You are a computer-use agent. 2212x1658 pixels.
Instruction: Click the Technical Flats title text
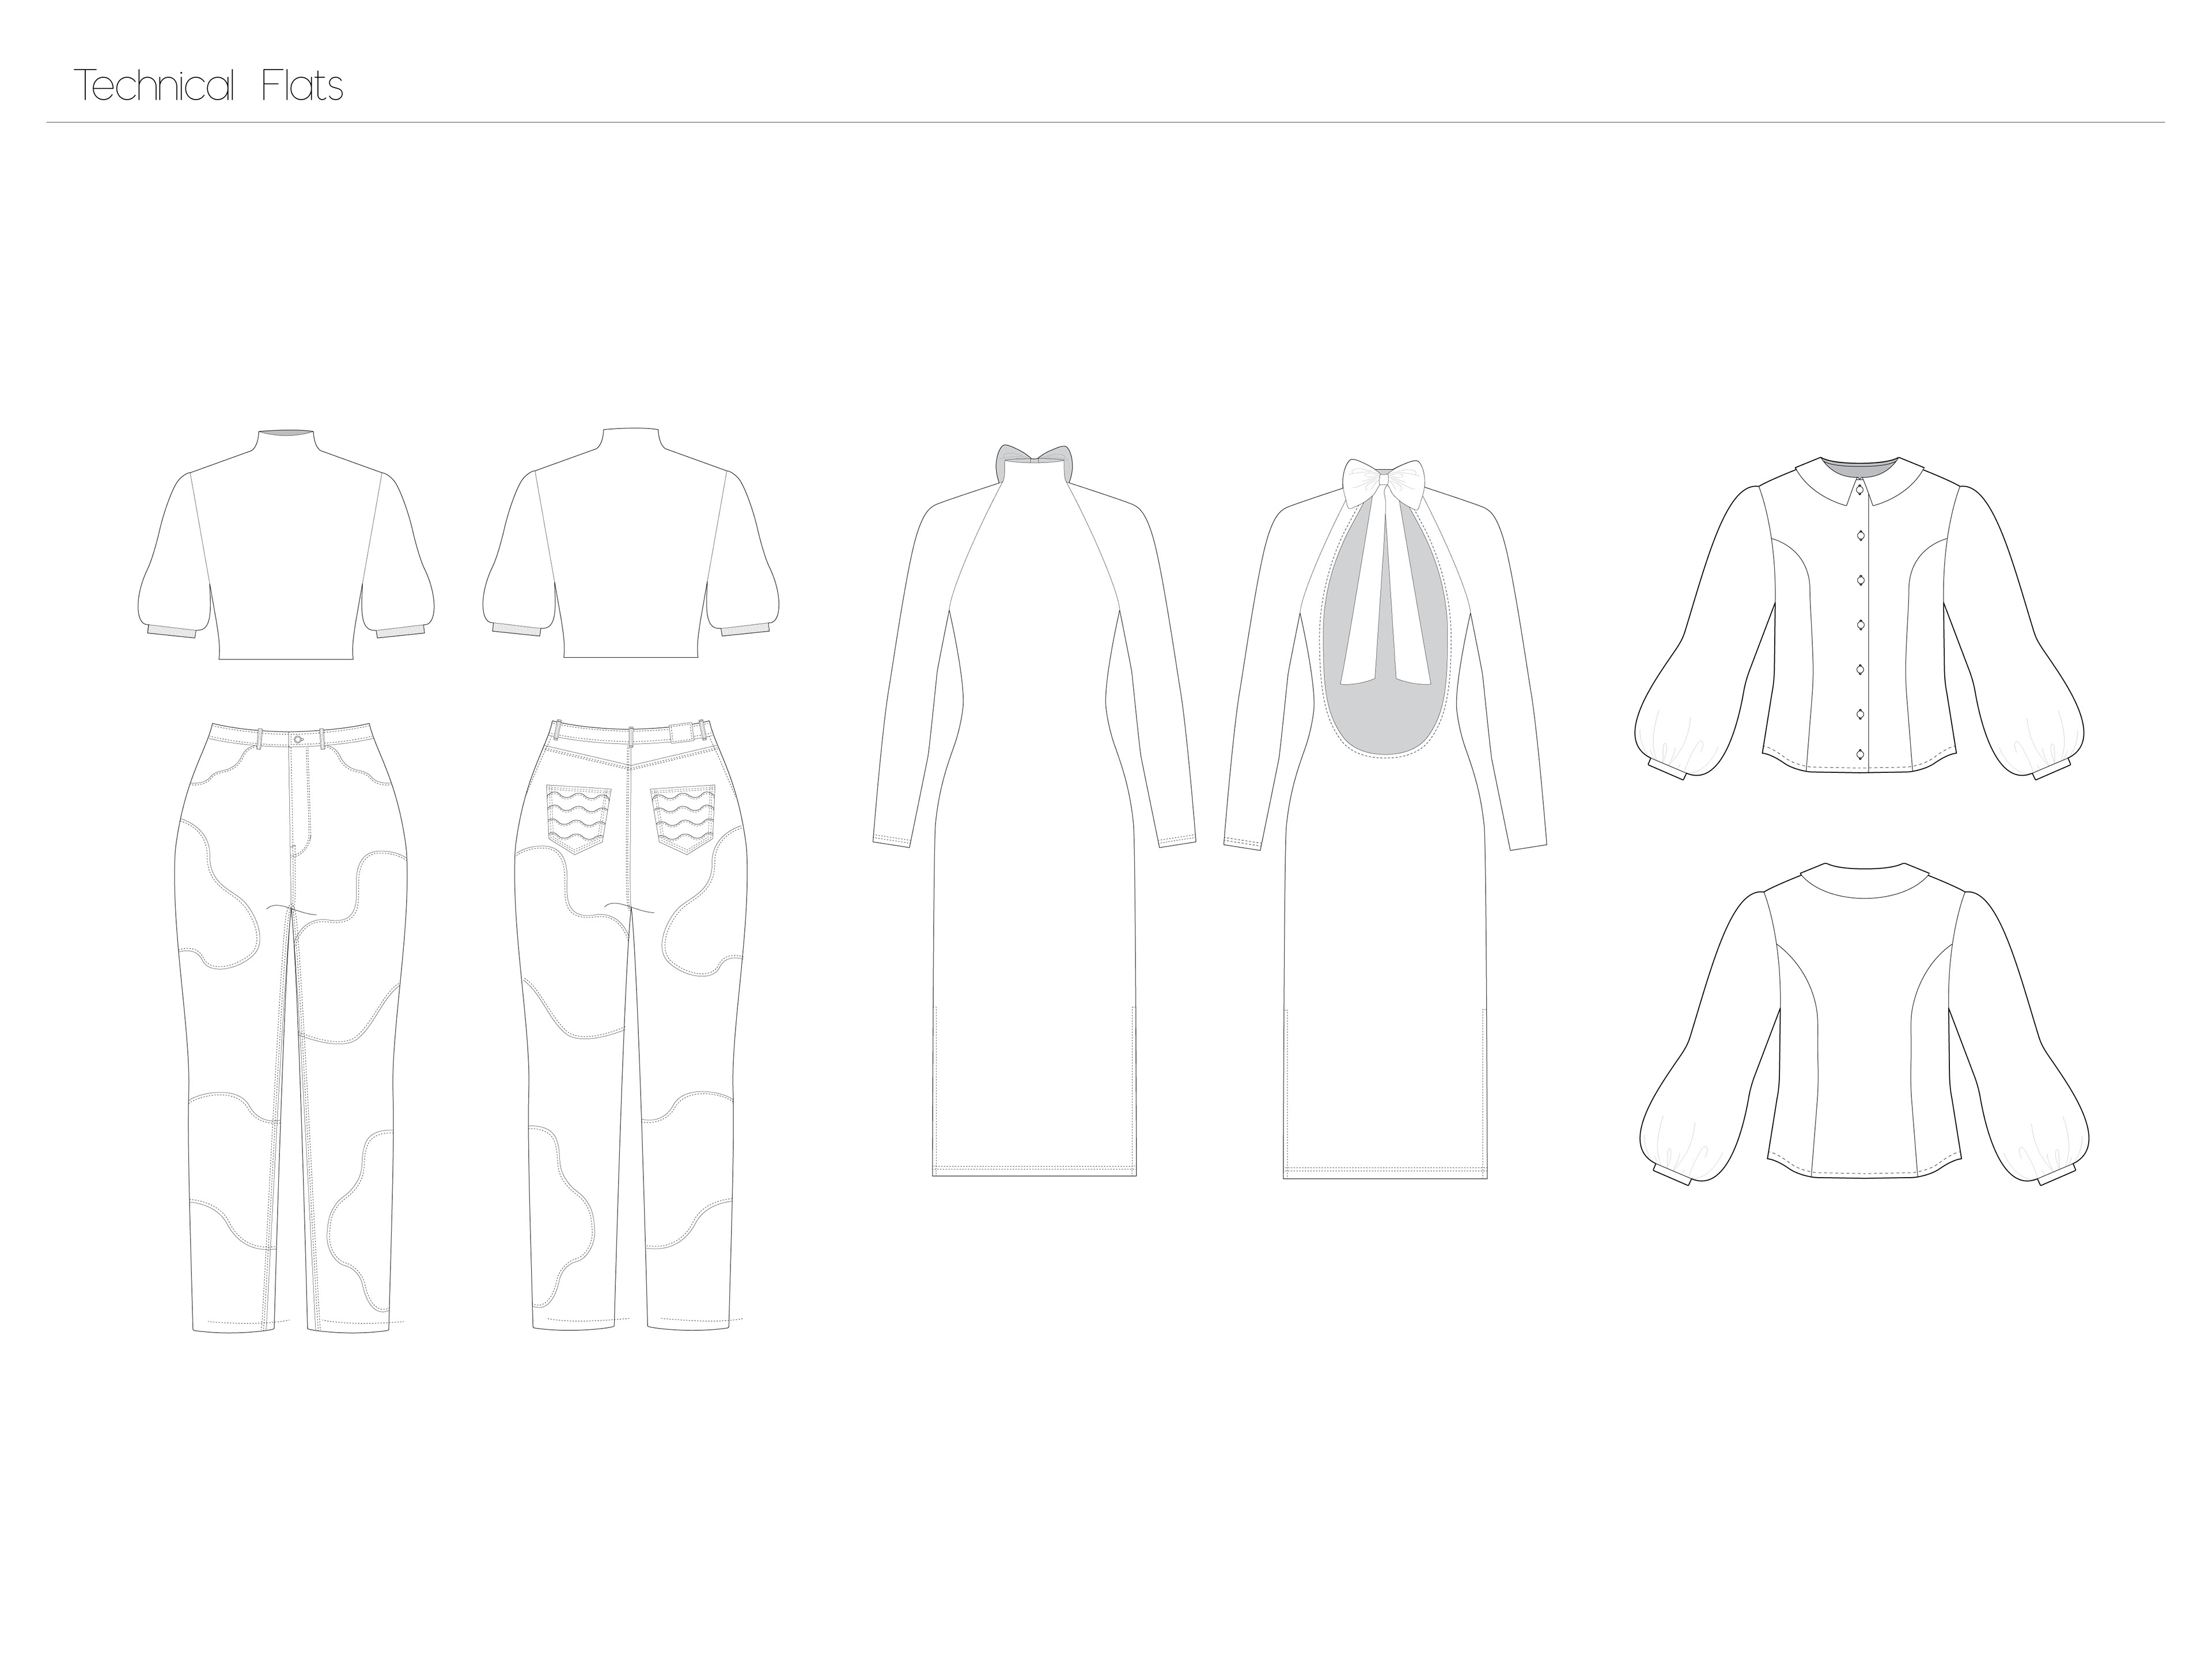point(208,87)
